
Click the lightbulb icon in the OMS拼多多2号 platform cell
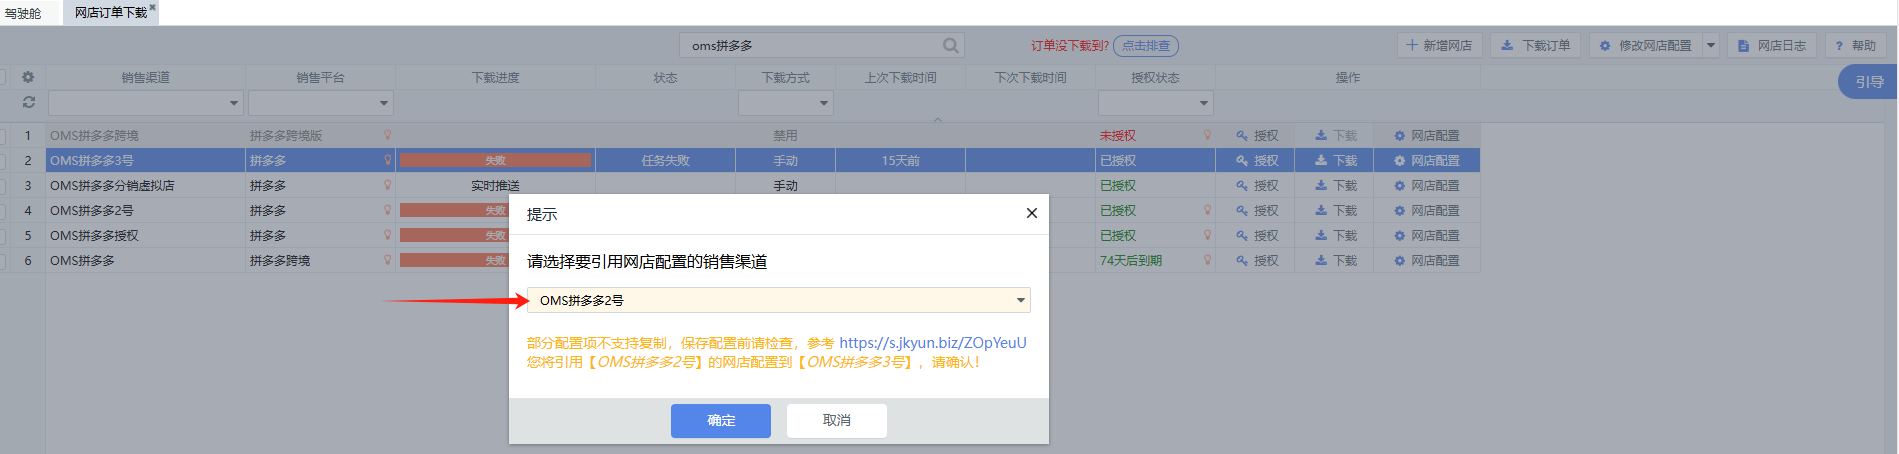pyautogui.click(x=388, y=210)
